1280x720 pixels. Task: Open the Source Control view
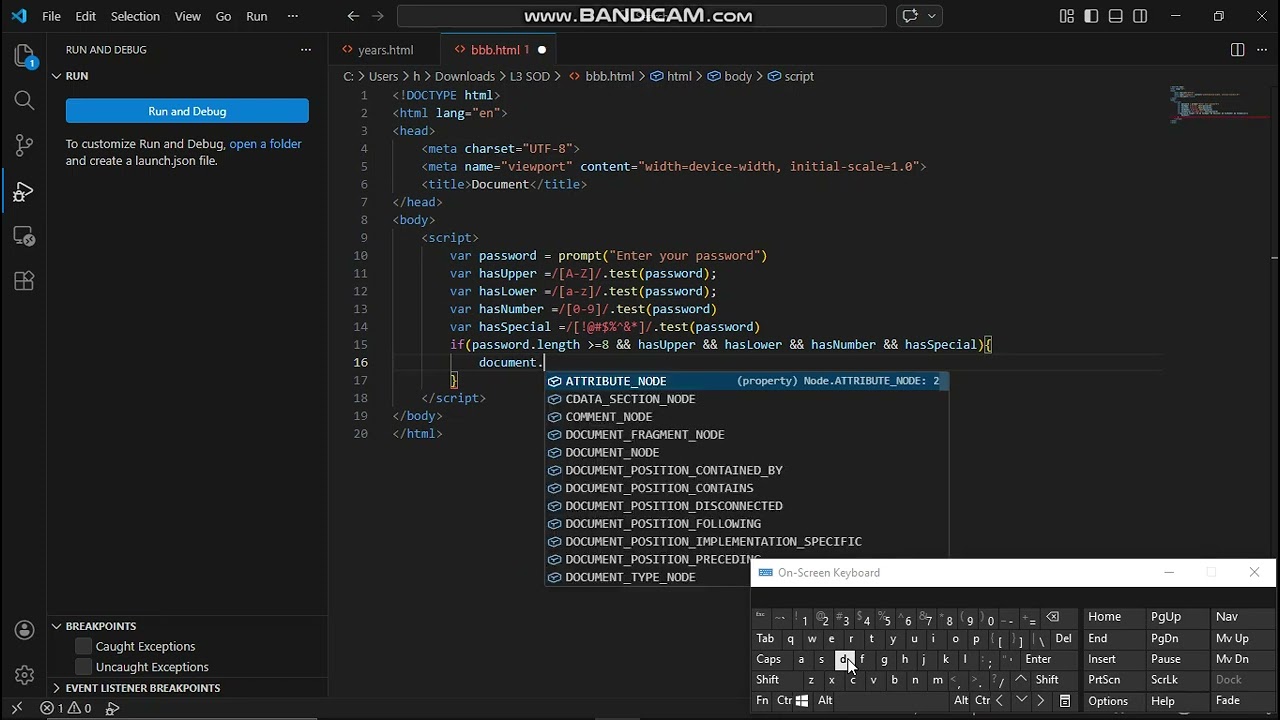coord(24,145)
